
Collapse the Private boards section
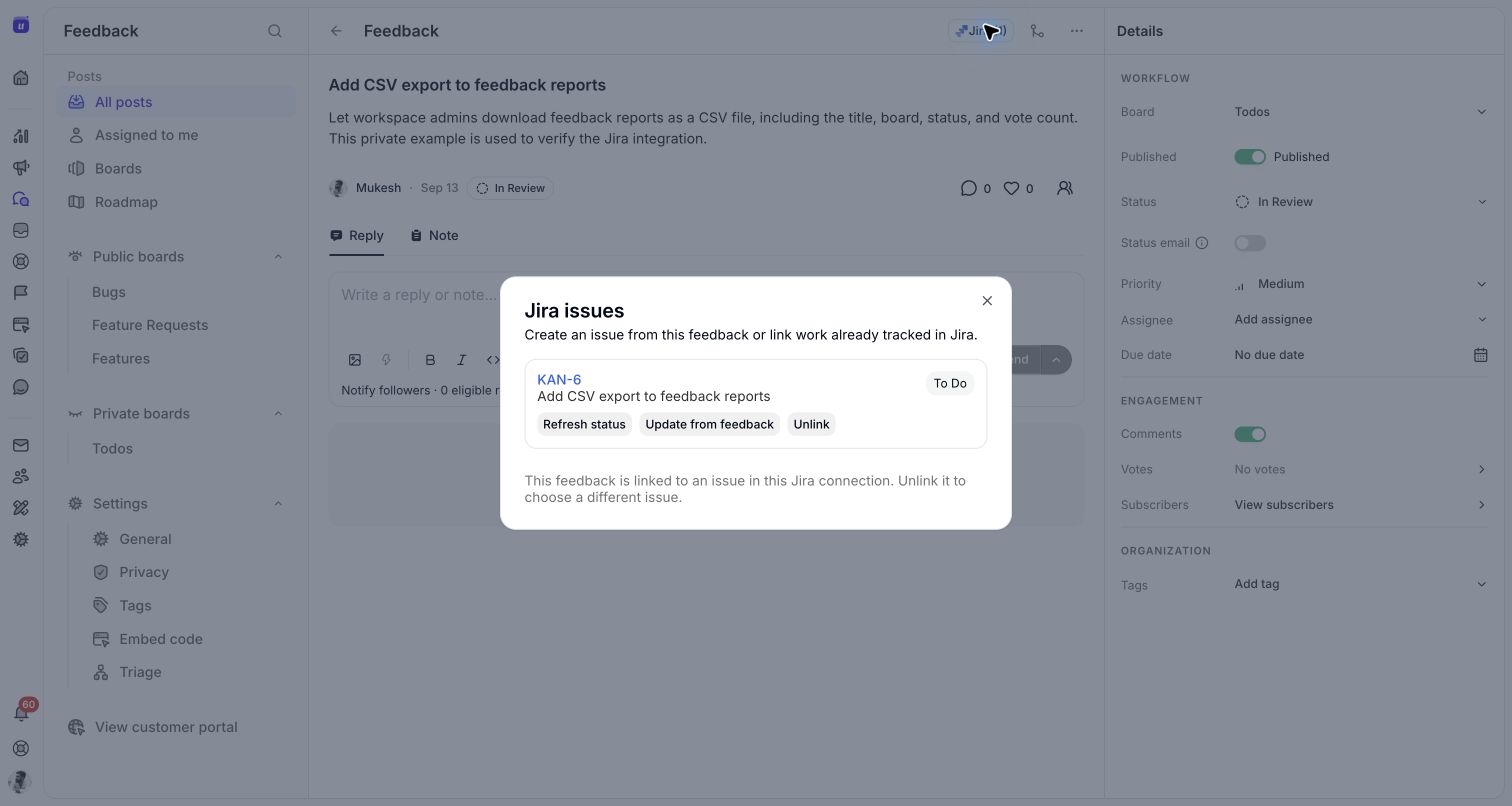point(278,414)
